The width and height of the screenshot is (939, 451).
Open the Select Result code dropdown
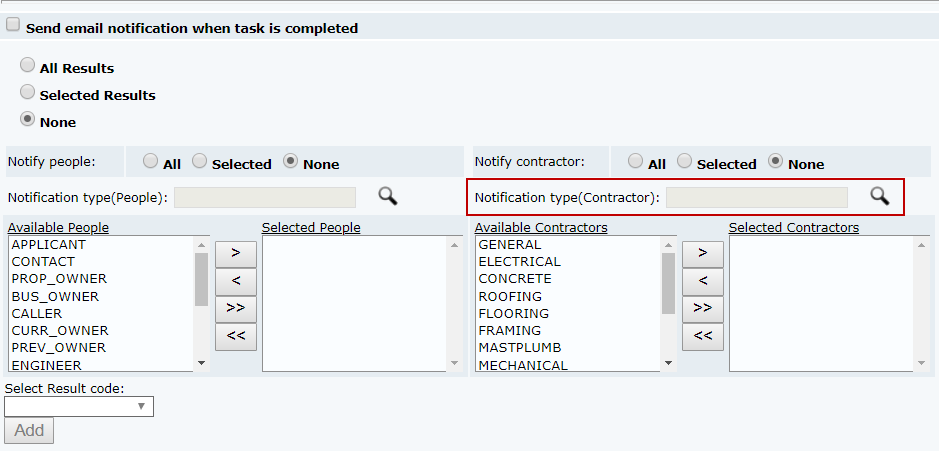[x=79, y=406]
